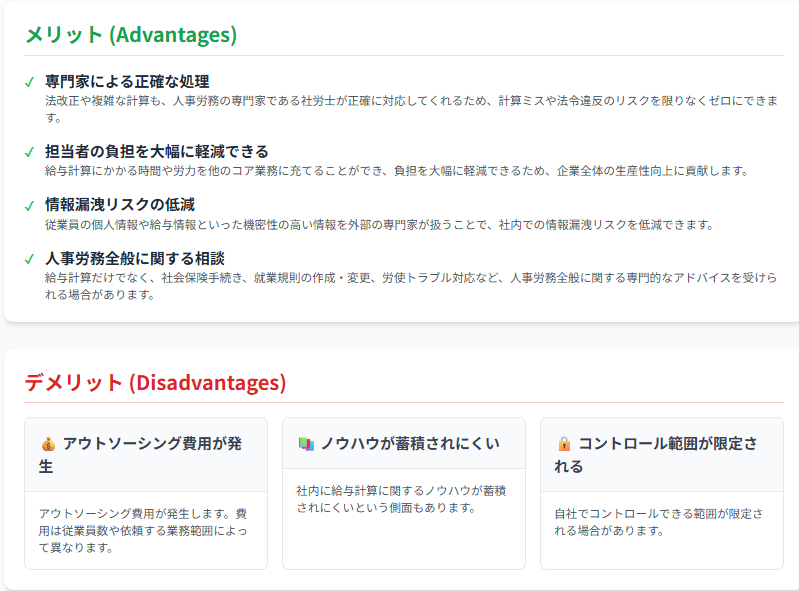The image size is (799, 591).
Task: Click checkmark icon beside 担当者の負担を大幅に軽減できる
Action: [30, 152]
